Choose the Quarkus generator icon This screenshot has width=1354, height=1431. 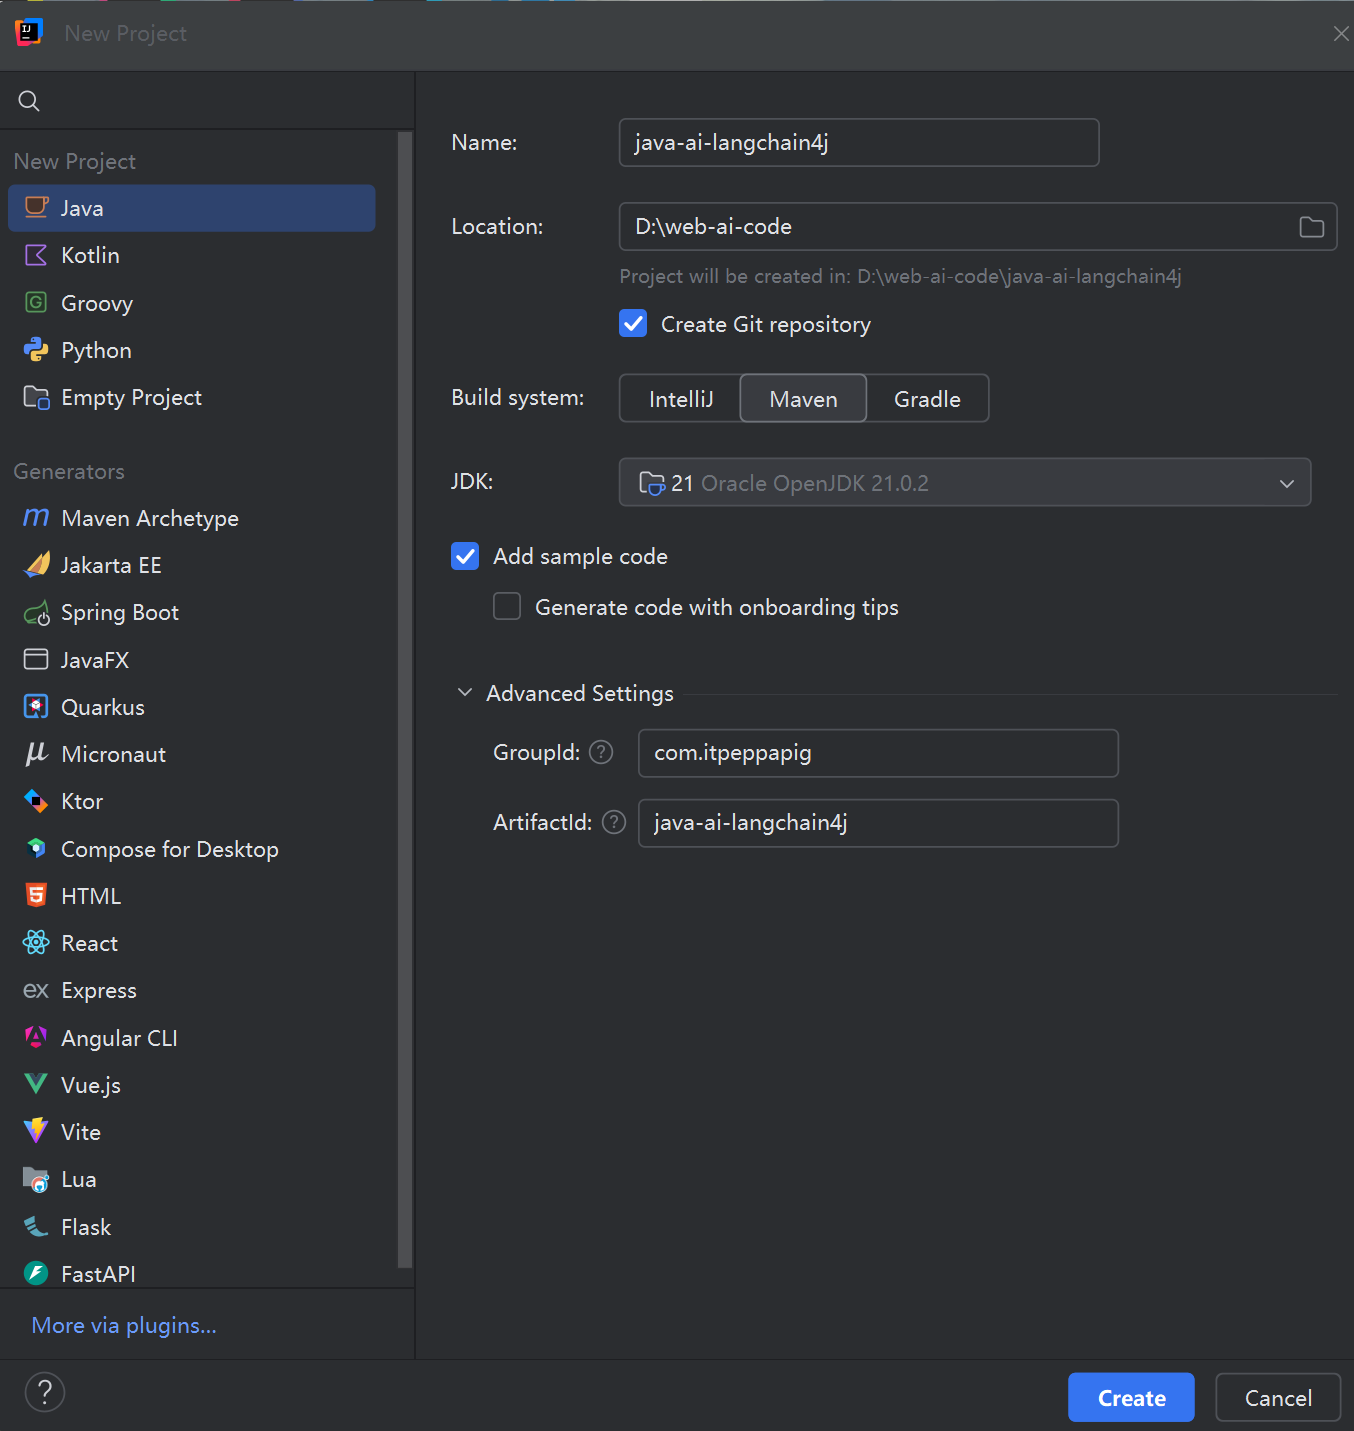[36, 706]
